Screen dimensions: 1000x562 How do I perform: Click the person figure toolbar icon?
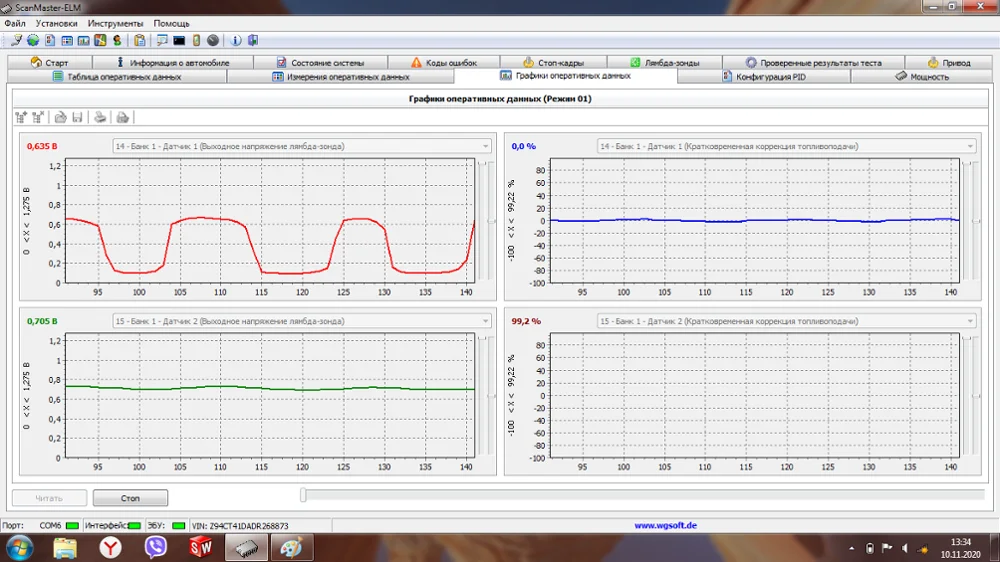117,40
